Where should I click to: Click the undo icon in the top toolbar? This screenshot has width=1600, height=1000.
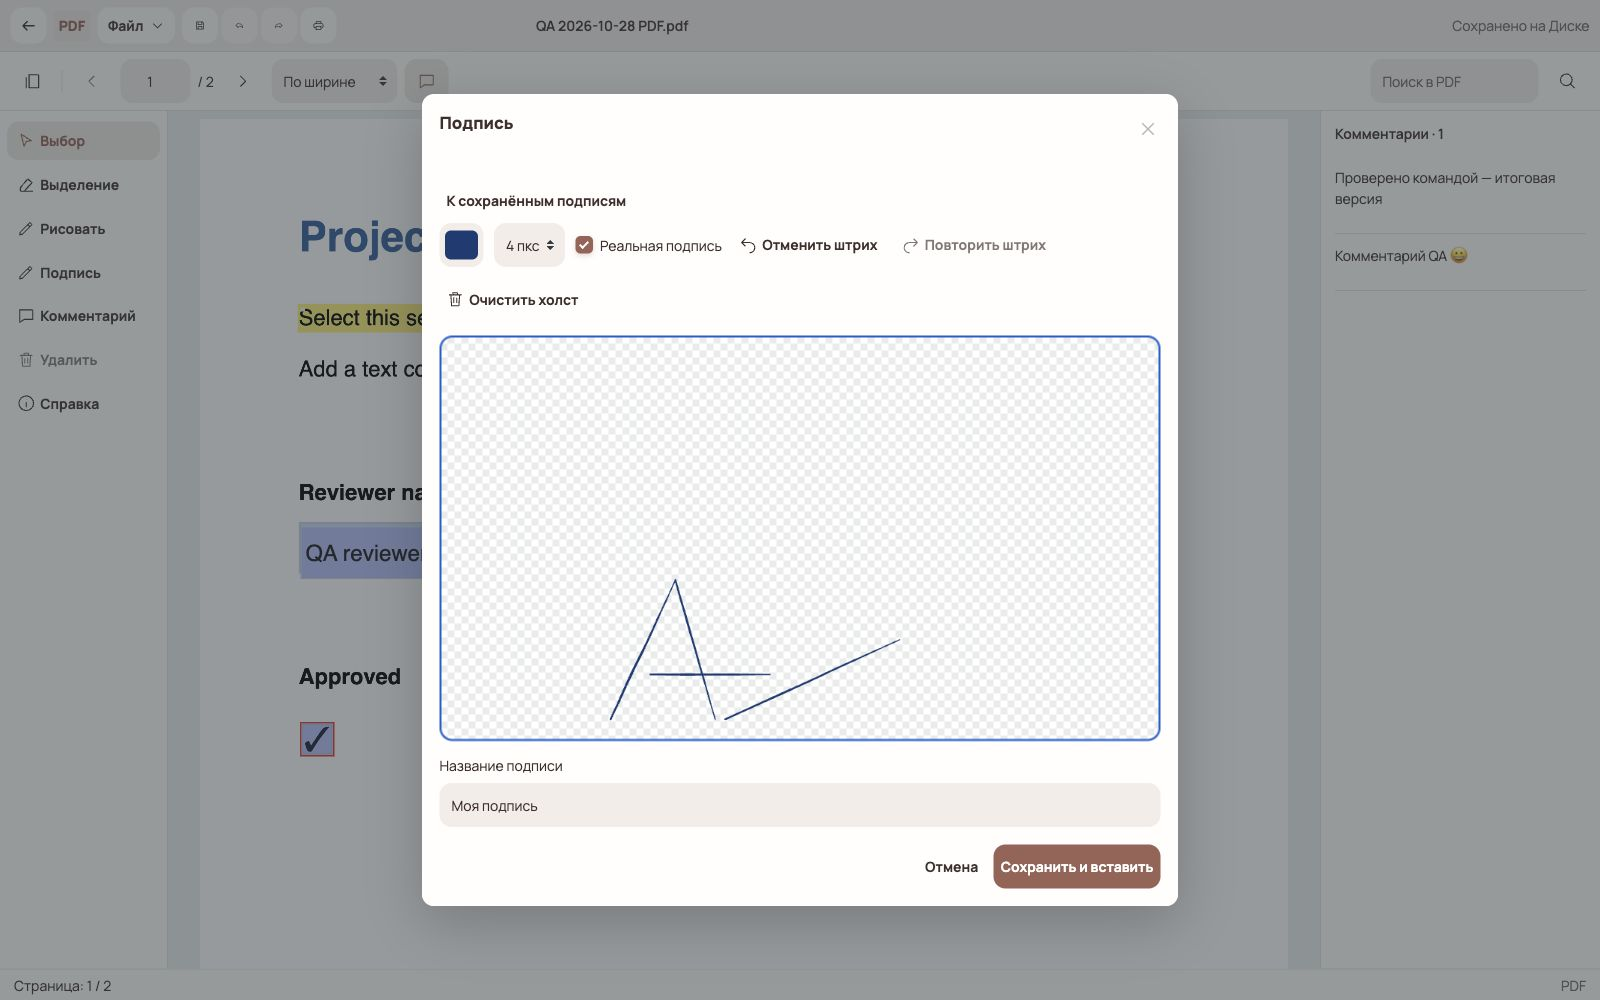click(x=239, y=26)
